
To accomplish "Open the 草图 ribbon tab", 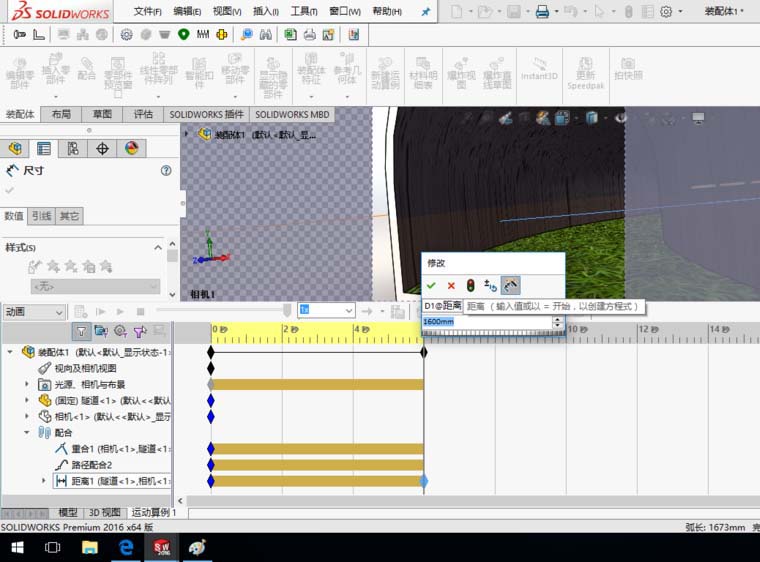I will click(x=102, y=114).
